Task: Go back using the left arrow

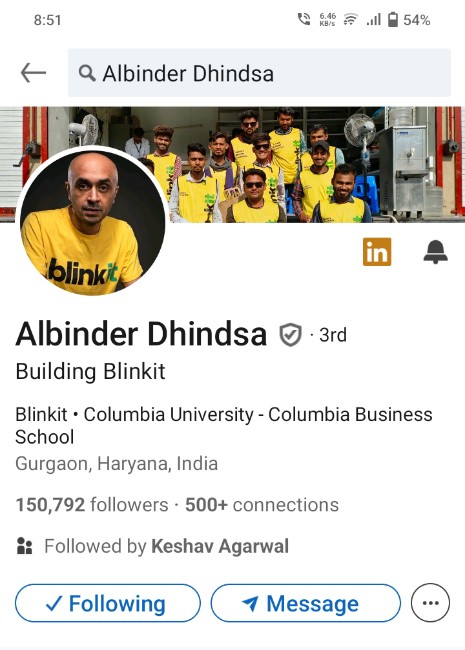Action: click(33, 73)
